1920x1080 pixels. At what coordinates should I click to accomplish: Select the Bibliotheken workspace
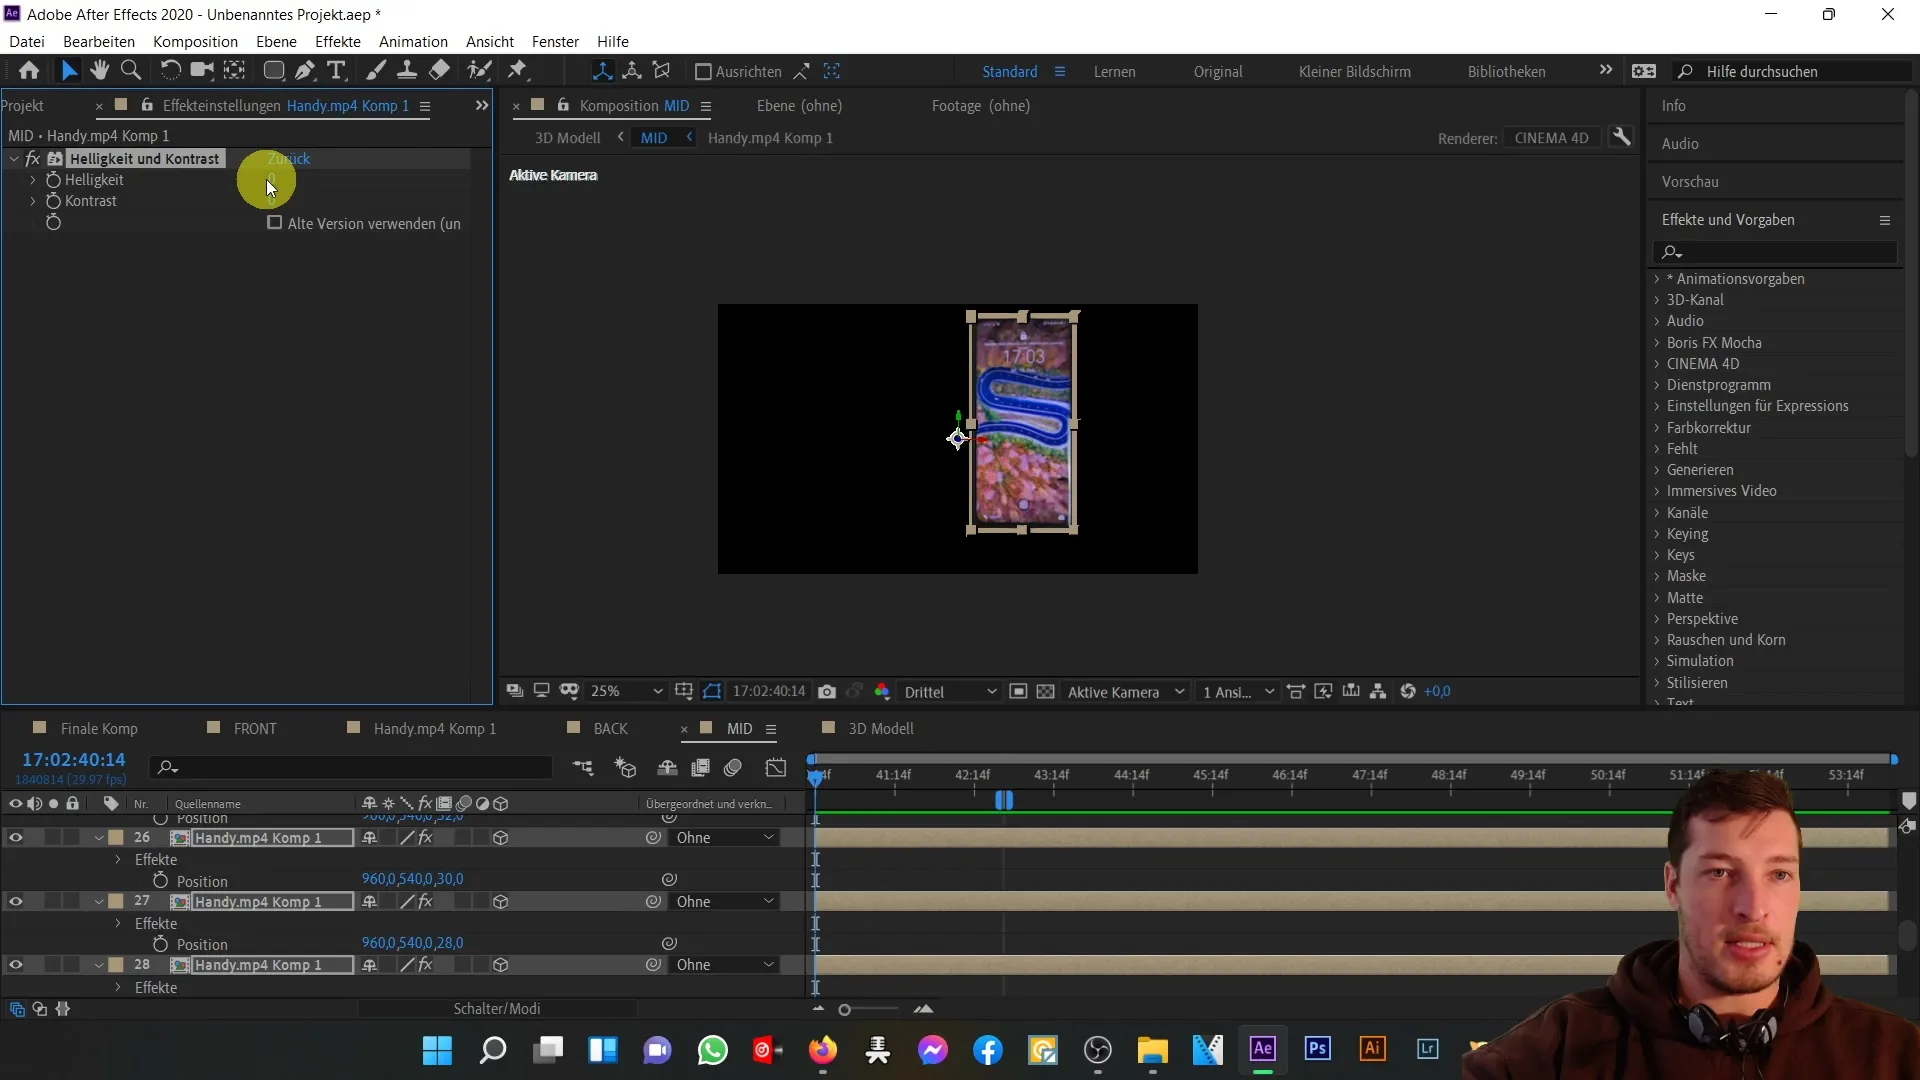pyautogui.click(x=1506, y=72)
